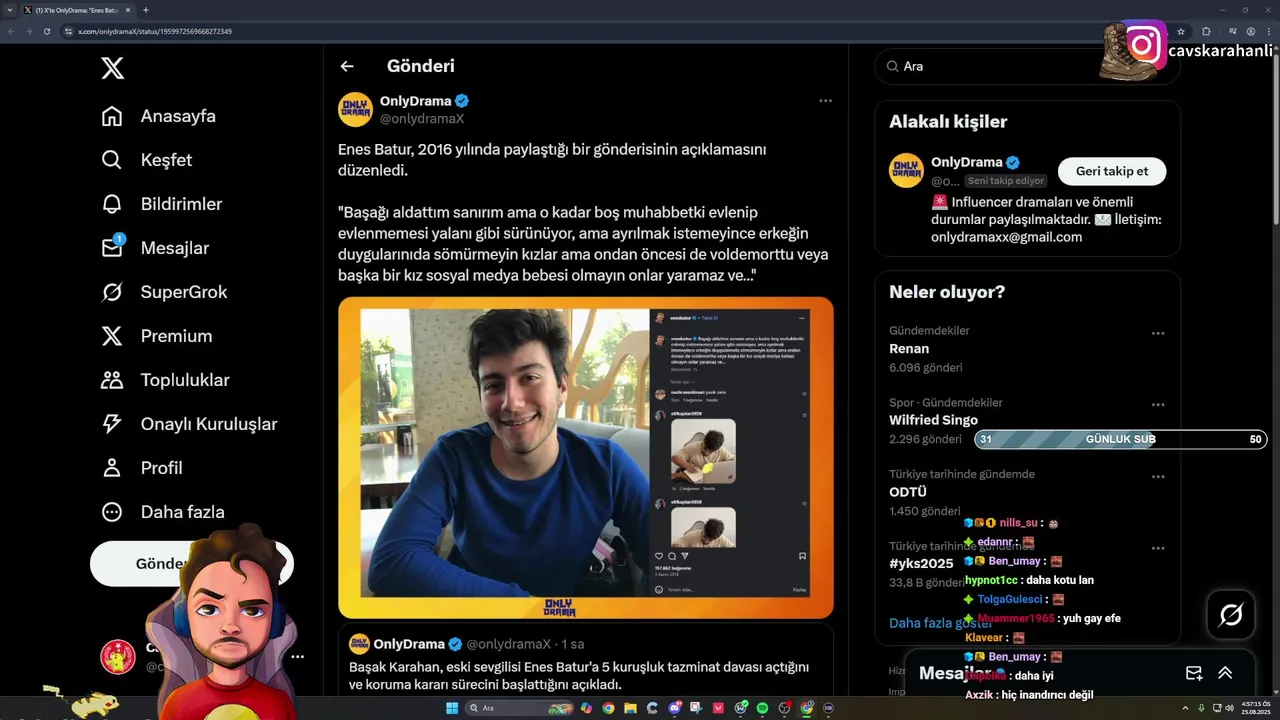Open the tab search dropdown arrow
This screenshot has width=1280, height=720.
[10, 10]
